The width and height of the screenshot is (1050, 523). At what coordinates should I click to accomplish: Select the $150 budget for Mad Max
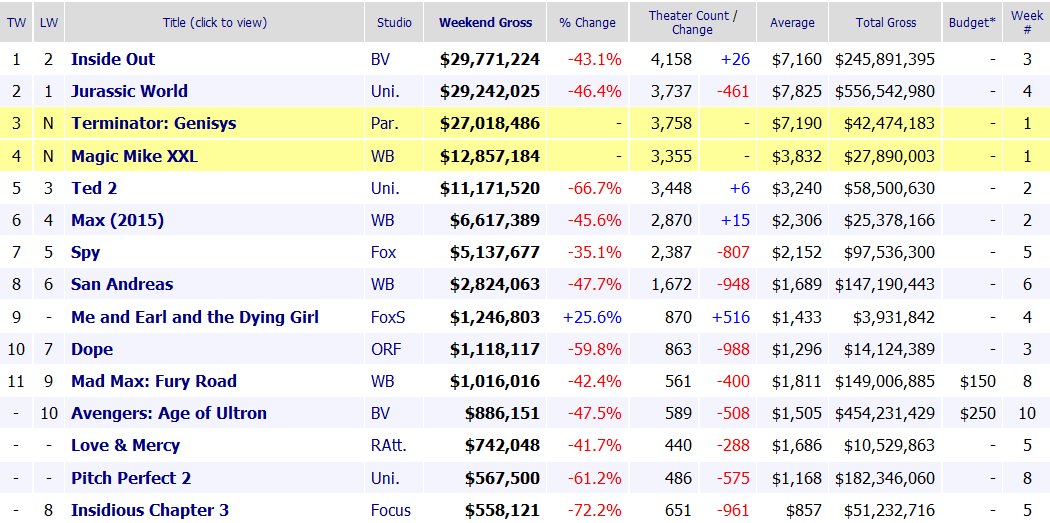click(977, 382)
